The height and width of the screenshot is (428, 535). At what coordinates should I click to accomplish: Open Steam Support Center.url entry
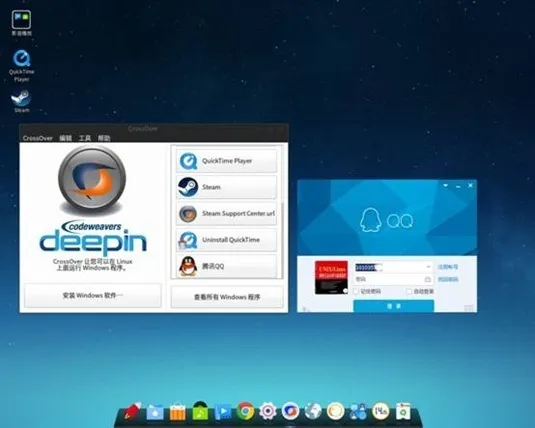(226, 213)
